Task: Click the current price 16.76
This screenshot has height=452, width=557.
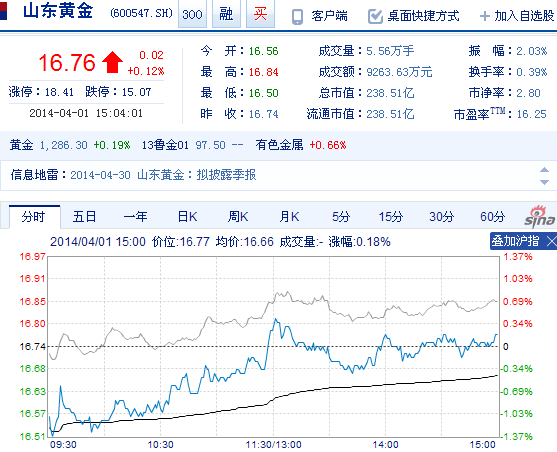Action: [67, 63]
